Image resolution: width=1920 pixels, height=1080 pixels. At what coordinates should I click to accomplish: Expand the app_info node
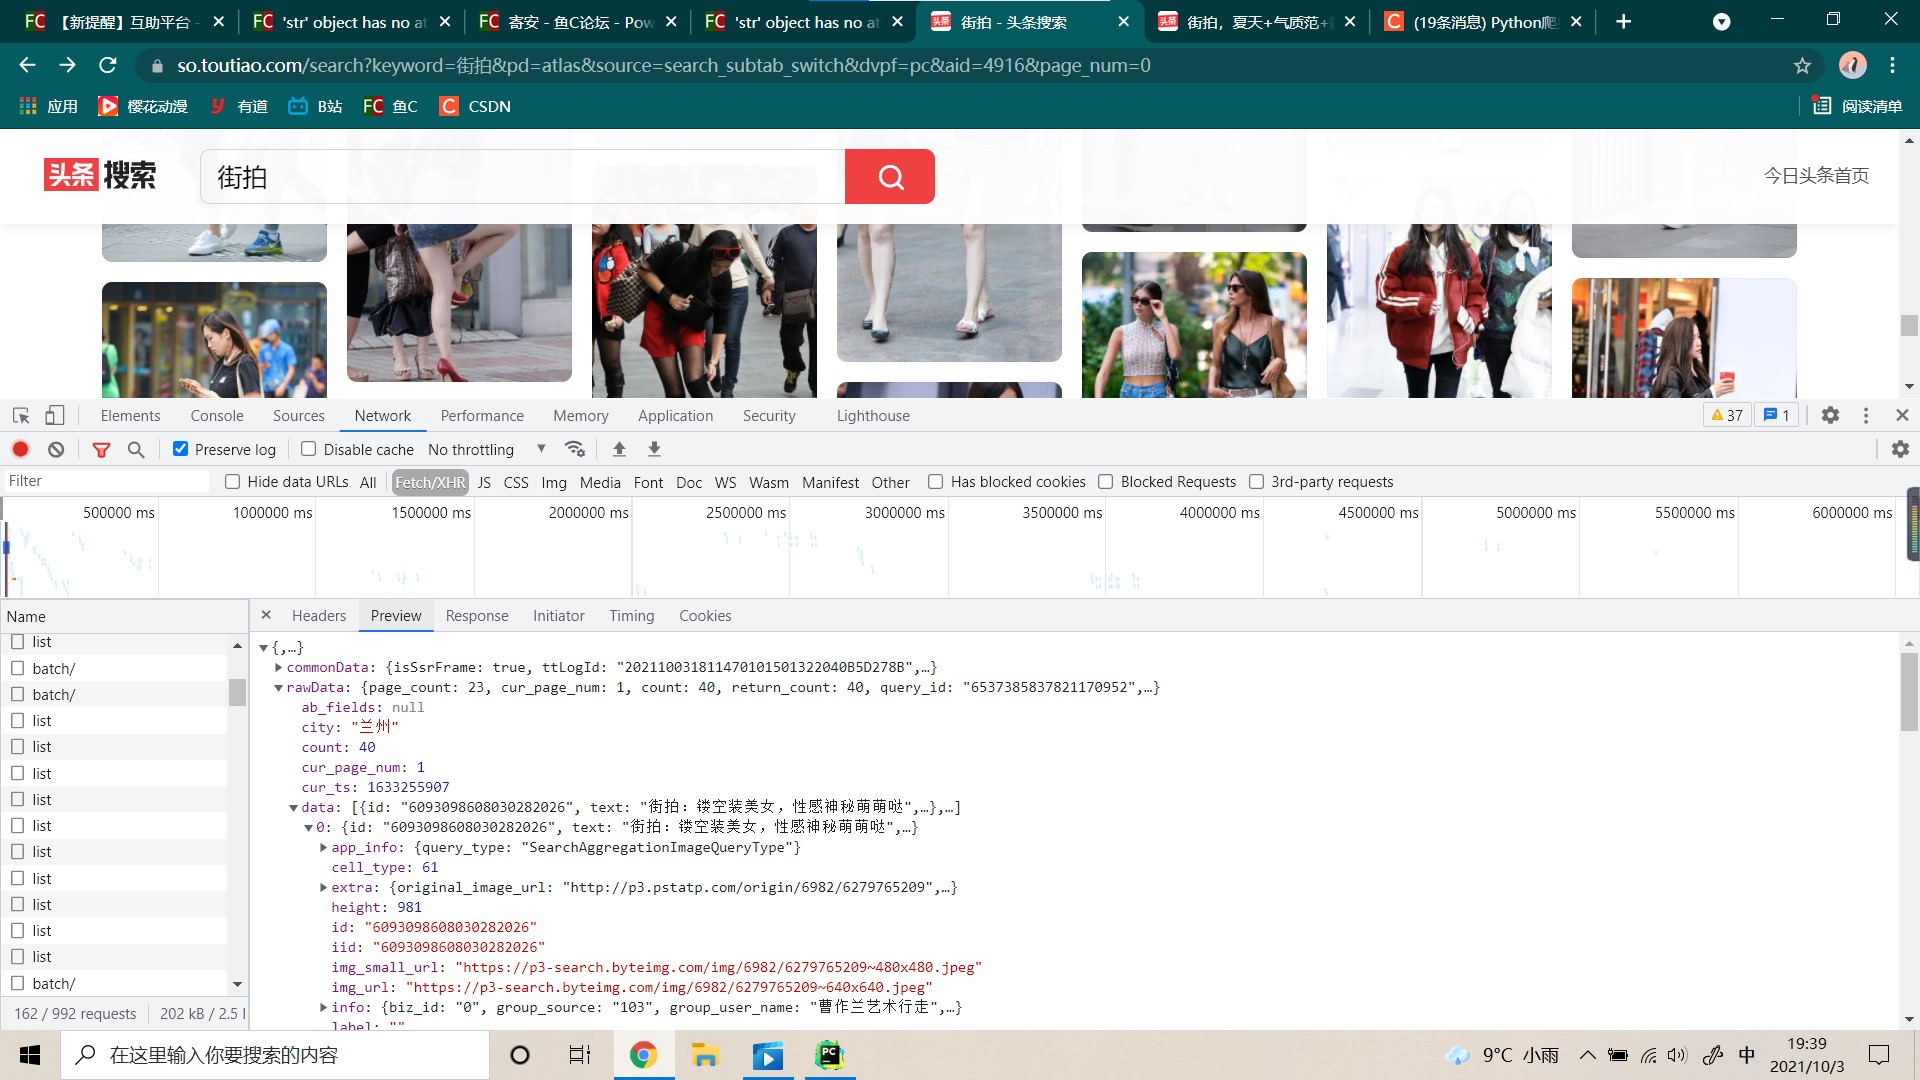click(x=323, y=847)
